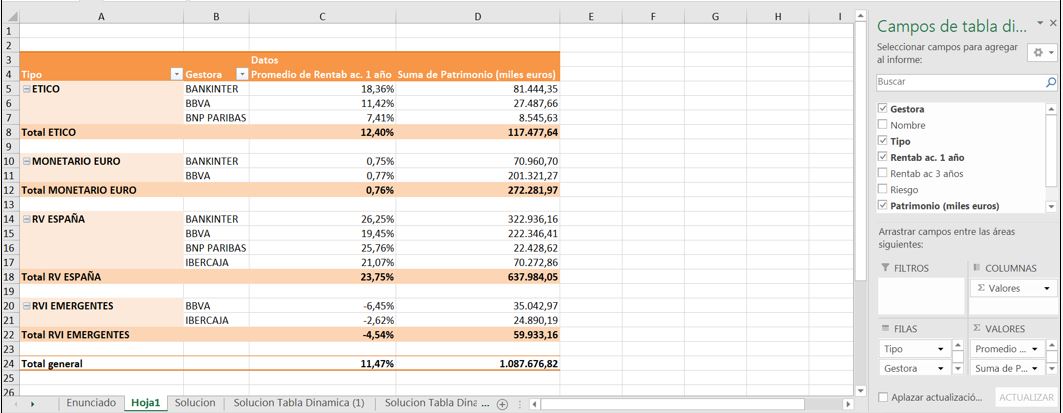This screenshot has height=413, width=1063.
Task: Select column A header
Action: (x=101, y=16)
